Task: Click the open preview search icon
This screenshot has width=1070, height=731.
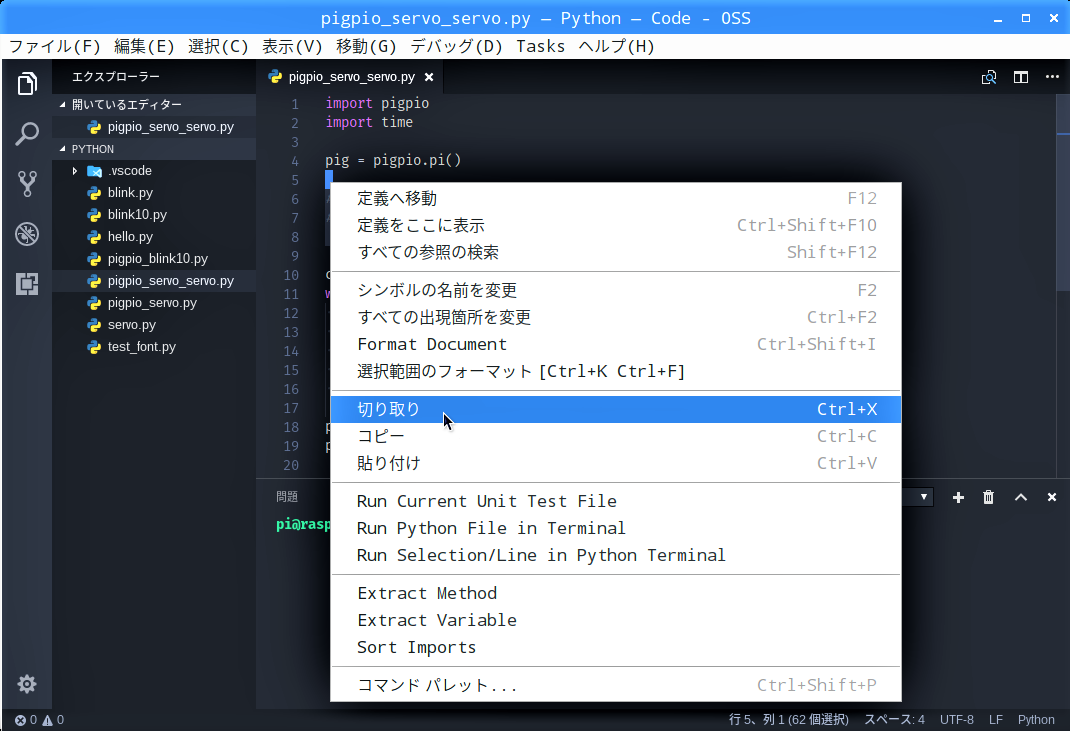Action: [x=989, y=77]
